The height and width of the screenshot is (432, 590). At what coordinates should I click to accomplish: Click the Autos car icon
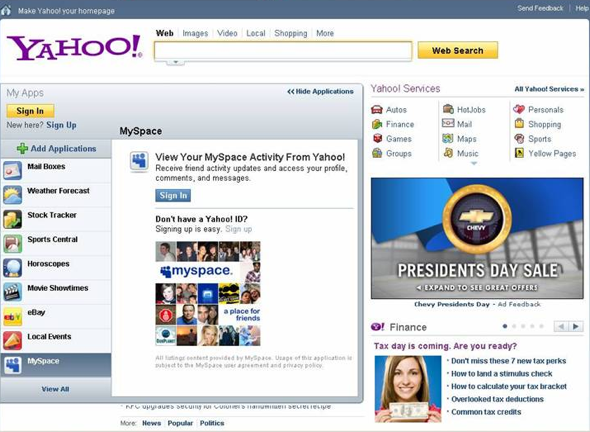(377, 110)
